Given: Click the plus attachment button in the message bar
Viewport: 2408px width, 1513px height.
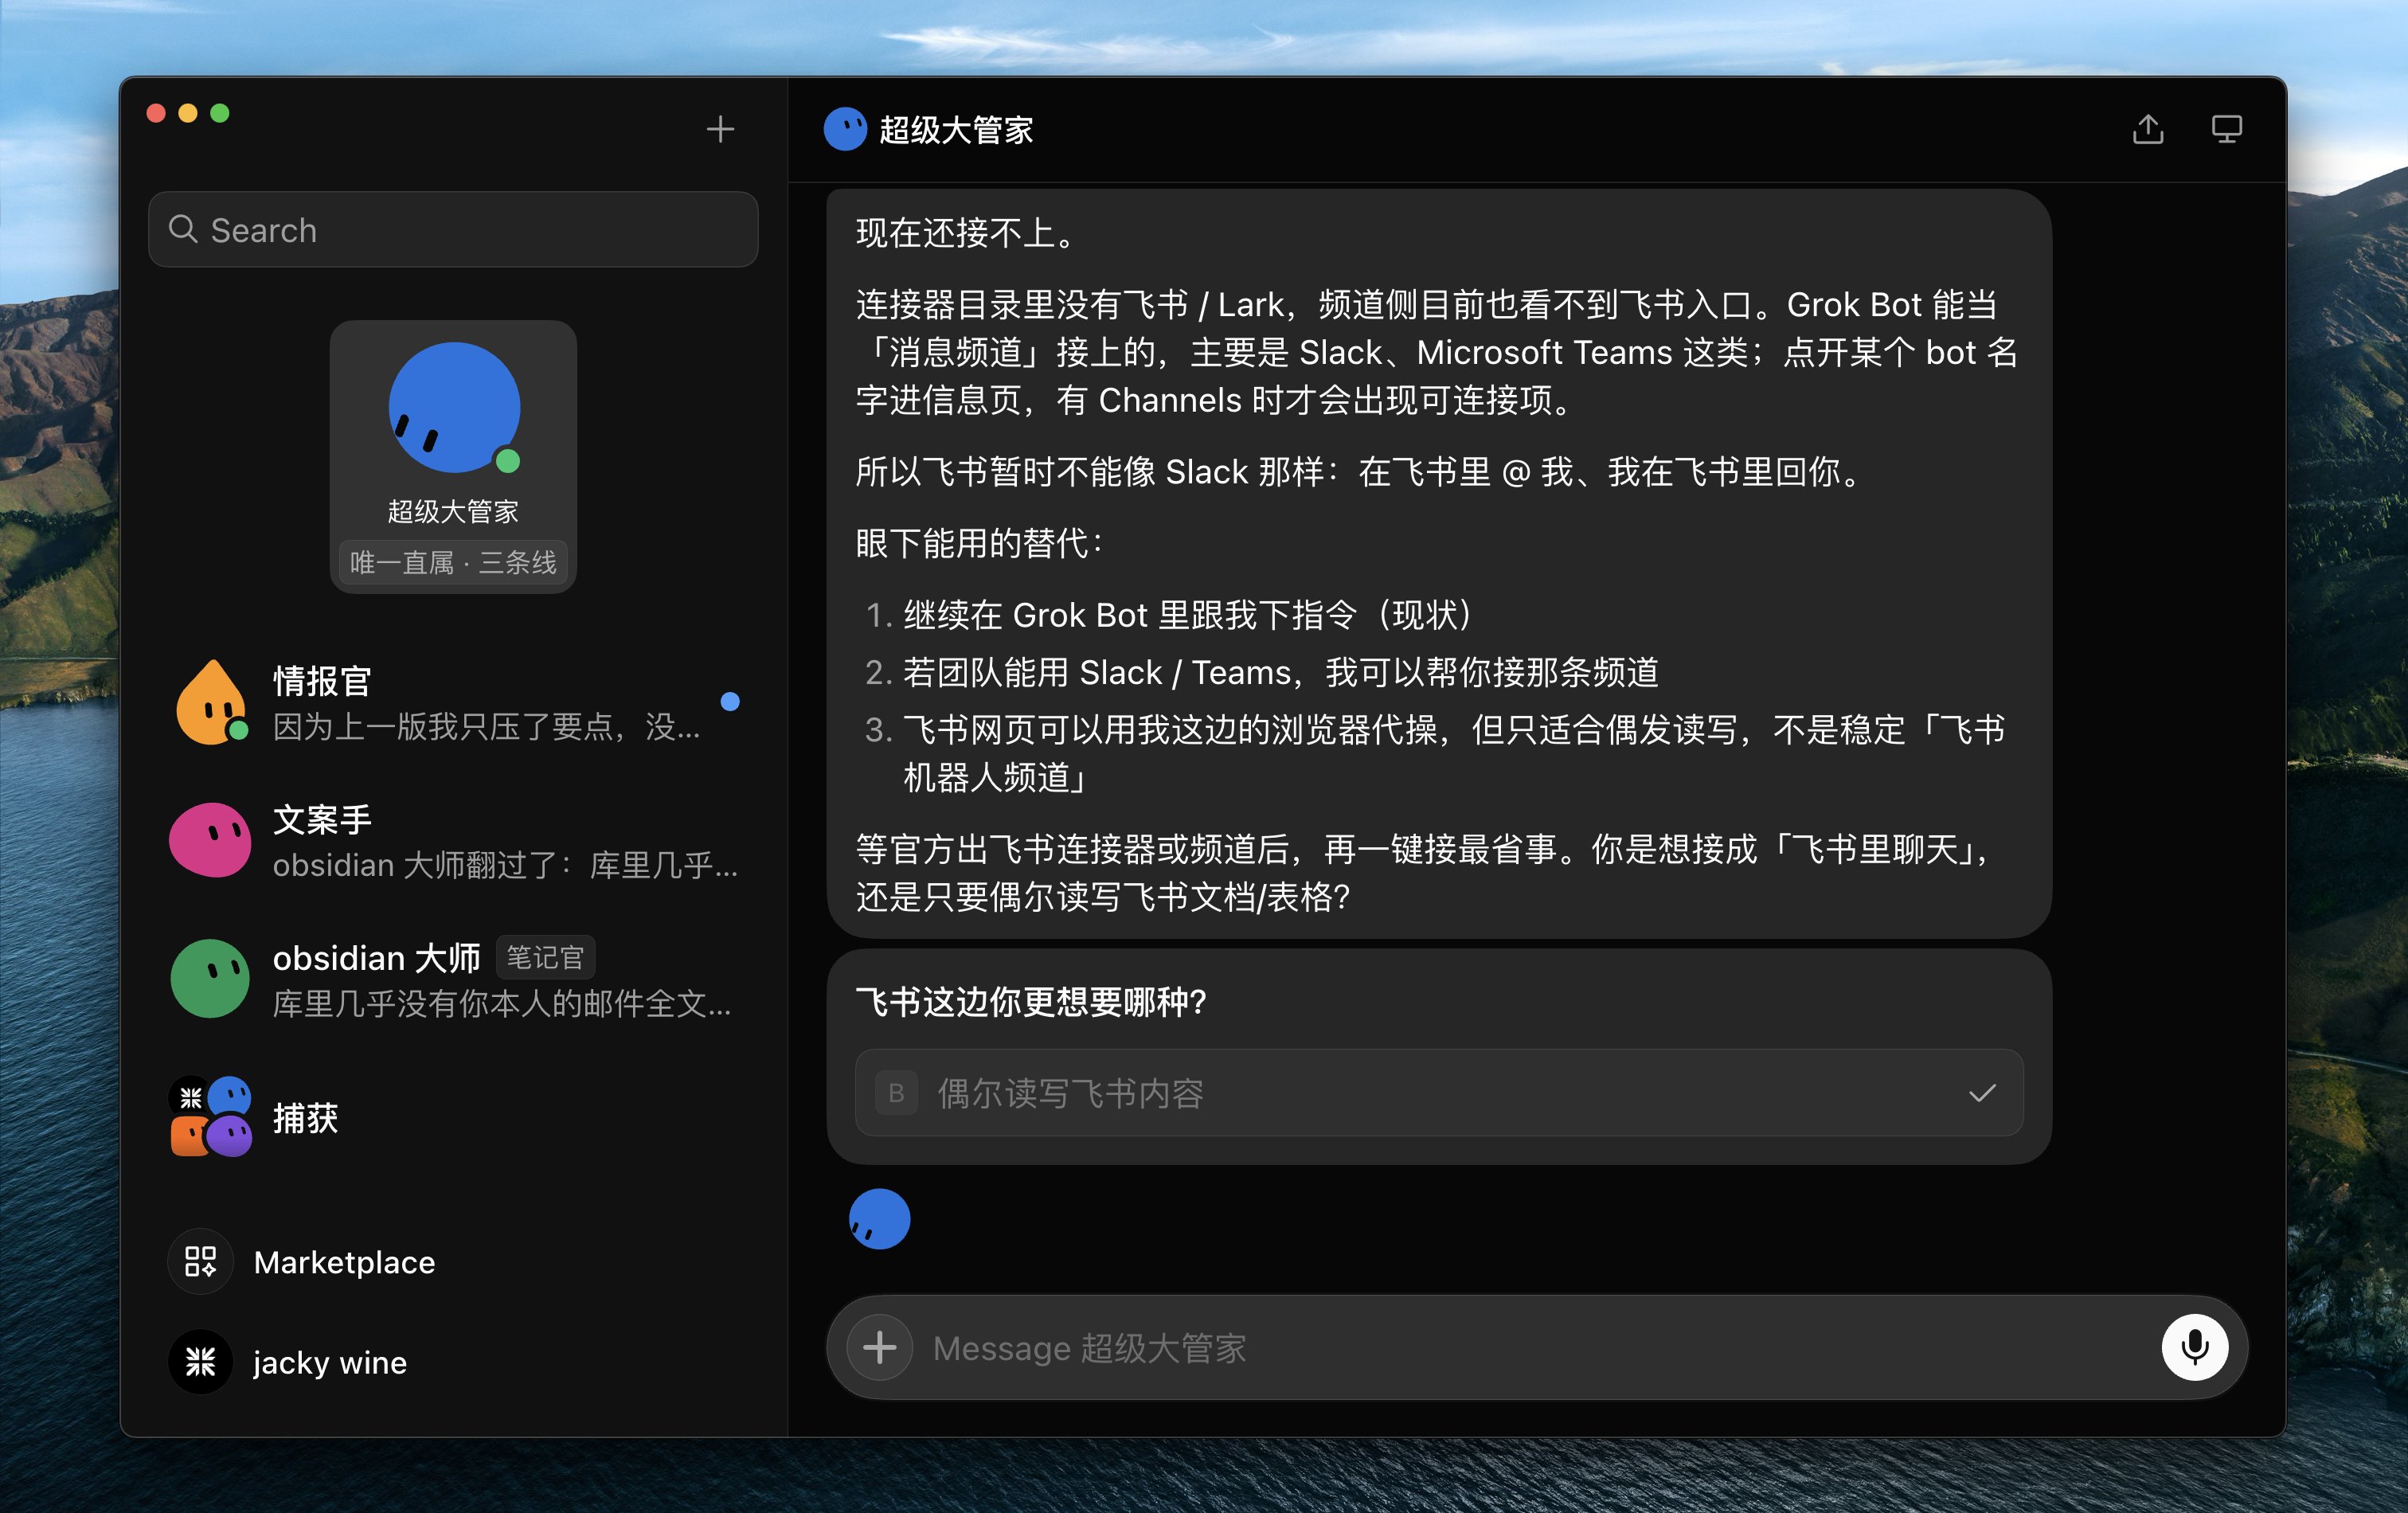Looking at the screenshot, I should pyautogui.click(x=879, y=1348).
